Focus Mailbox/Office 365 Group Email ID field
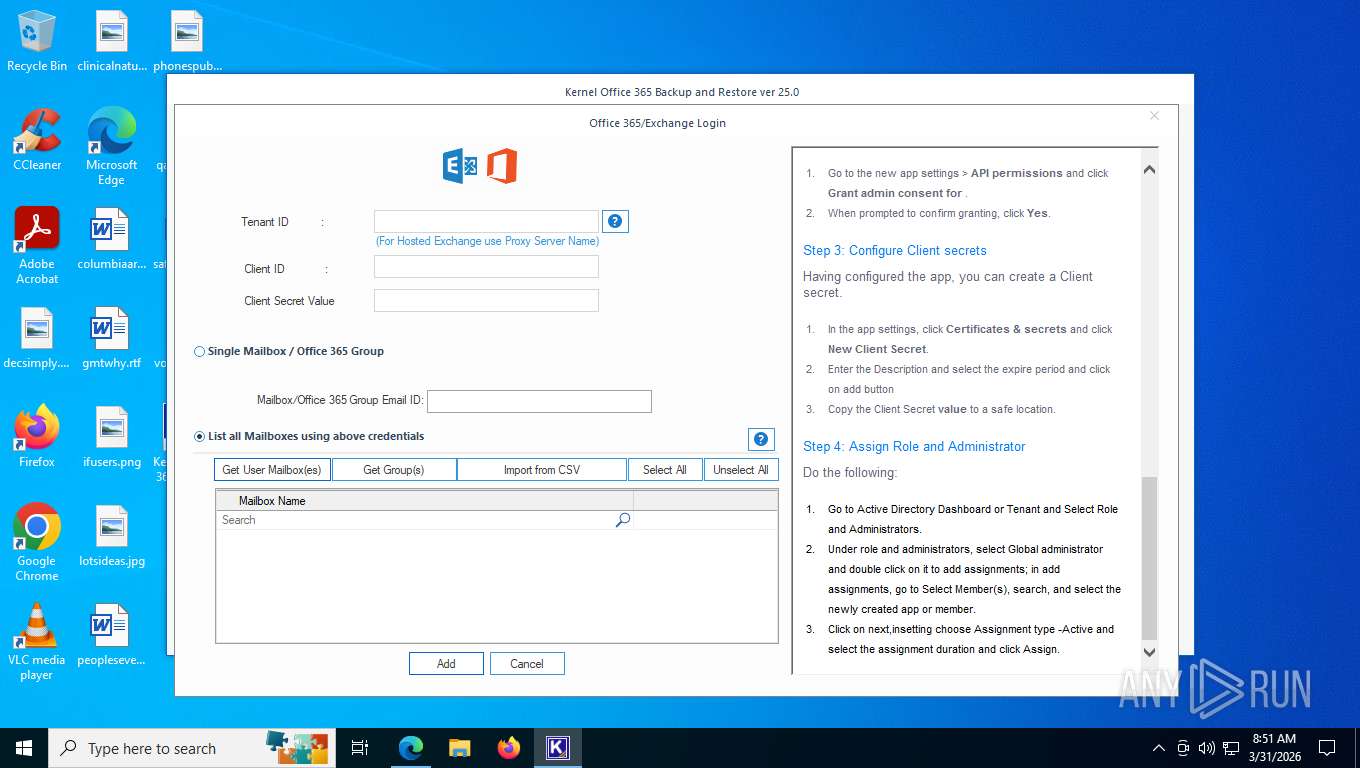 coord(539,401)
